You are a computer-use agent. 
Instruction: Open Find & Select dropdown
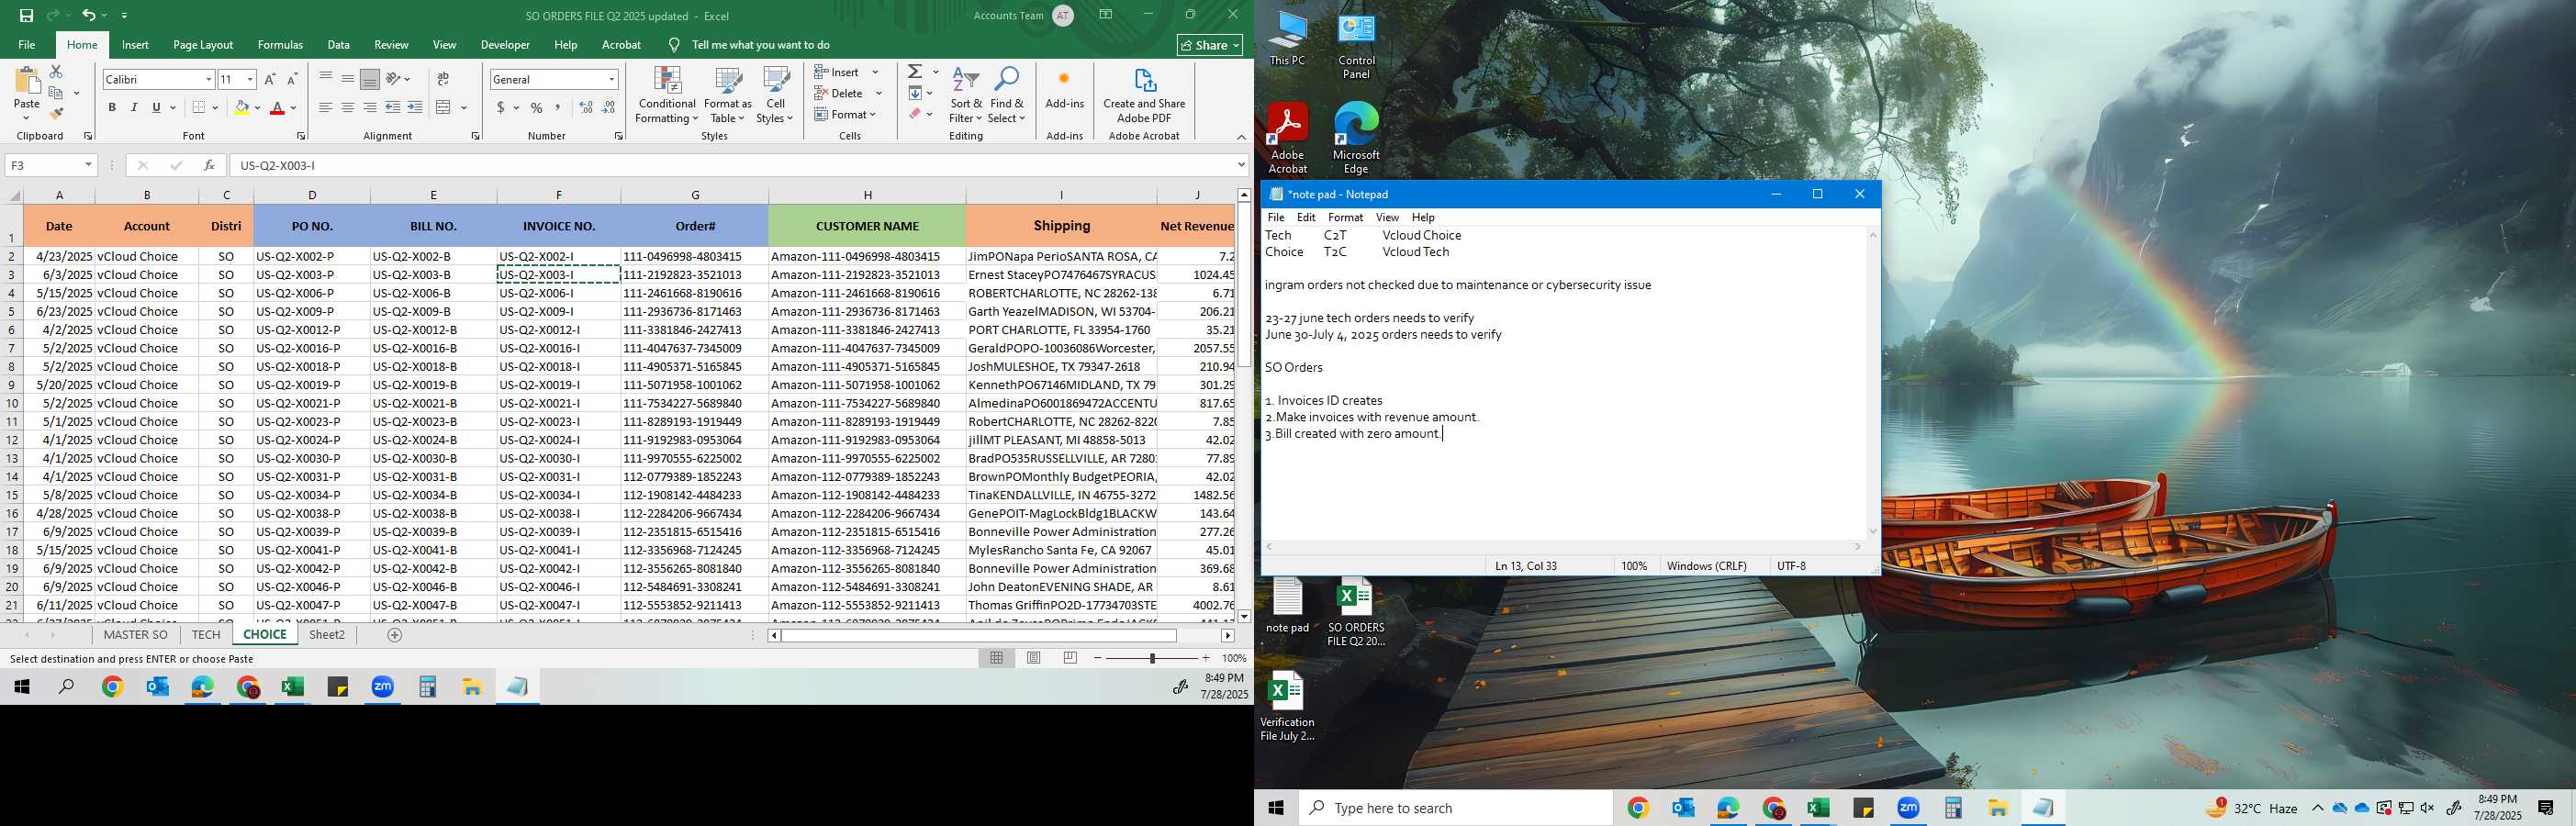coord(1007,96)
